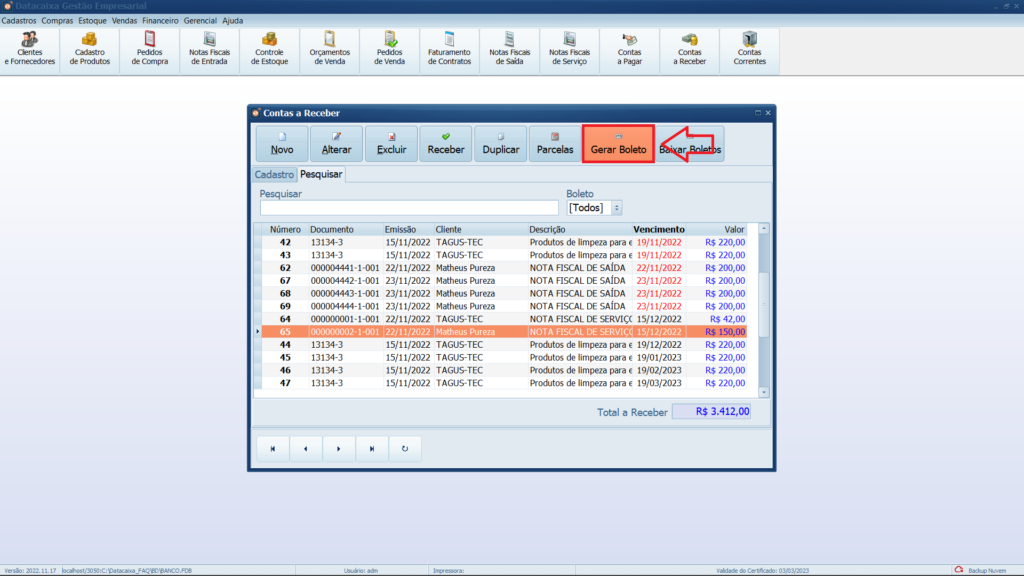This screenshot has height=576, width=1024.
Task: Open Orçamentos de Venda module
Action: (330, 49)
